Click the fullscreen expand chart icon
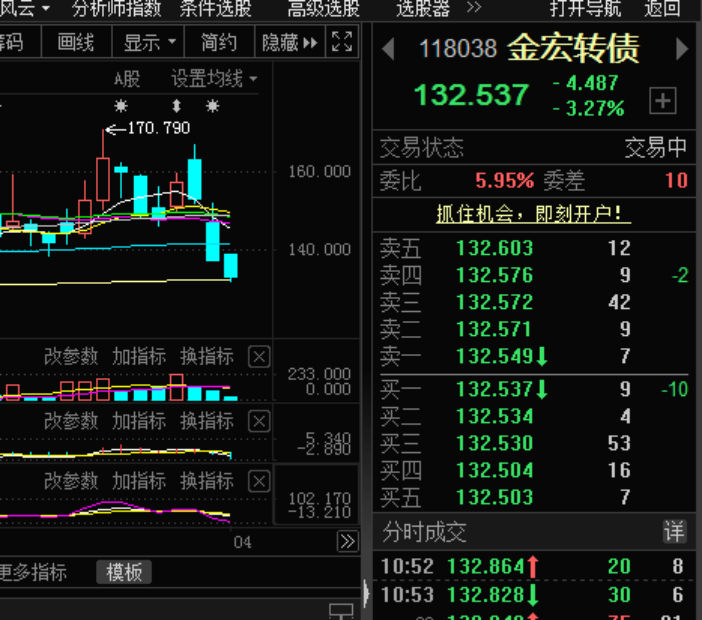 click(x=342, y=43)
